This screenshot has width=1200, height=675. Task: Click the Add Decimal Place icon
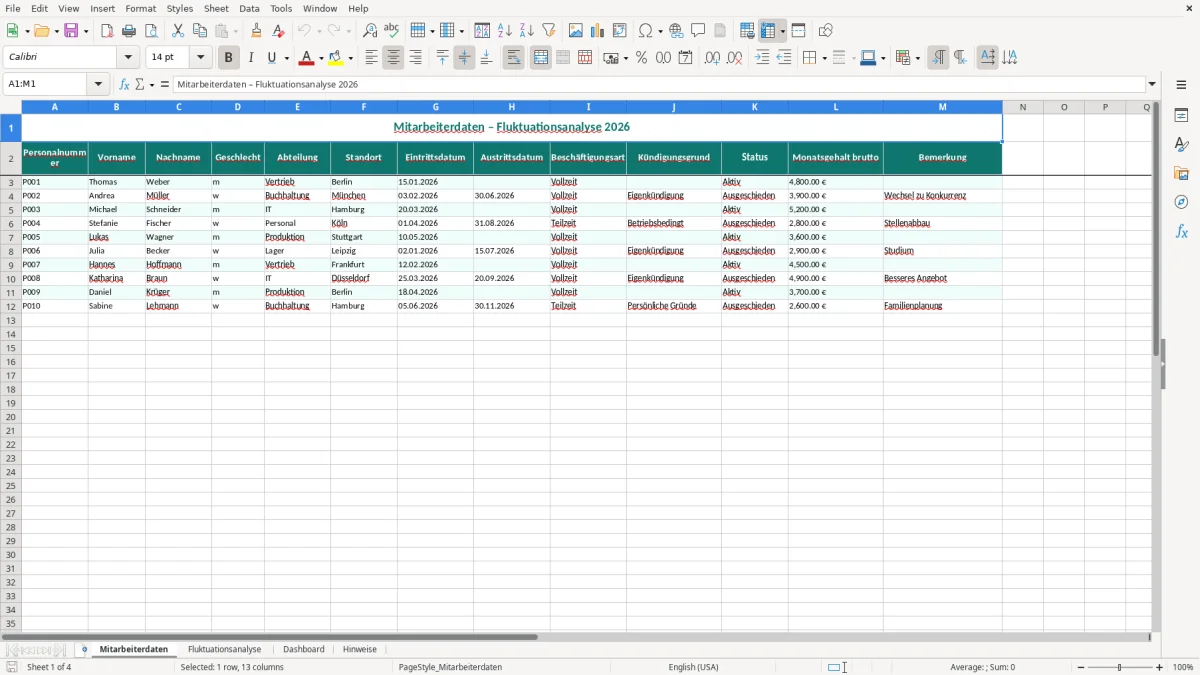712,58
